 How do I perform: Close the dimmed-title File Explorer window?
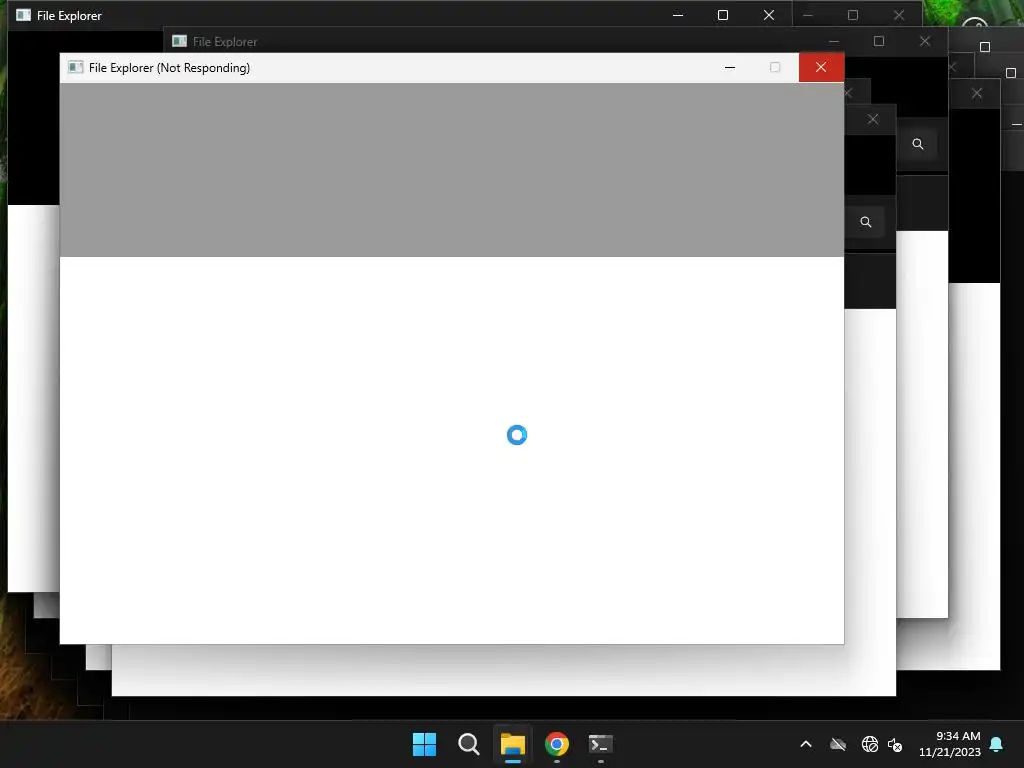click(925, 41)
